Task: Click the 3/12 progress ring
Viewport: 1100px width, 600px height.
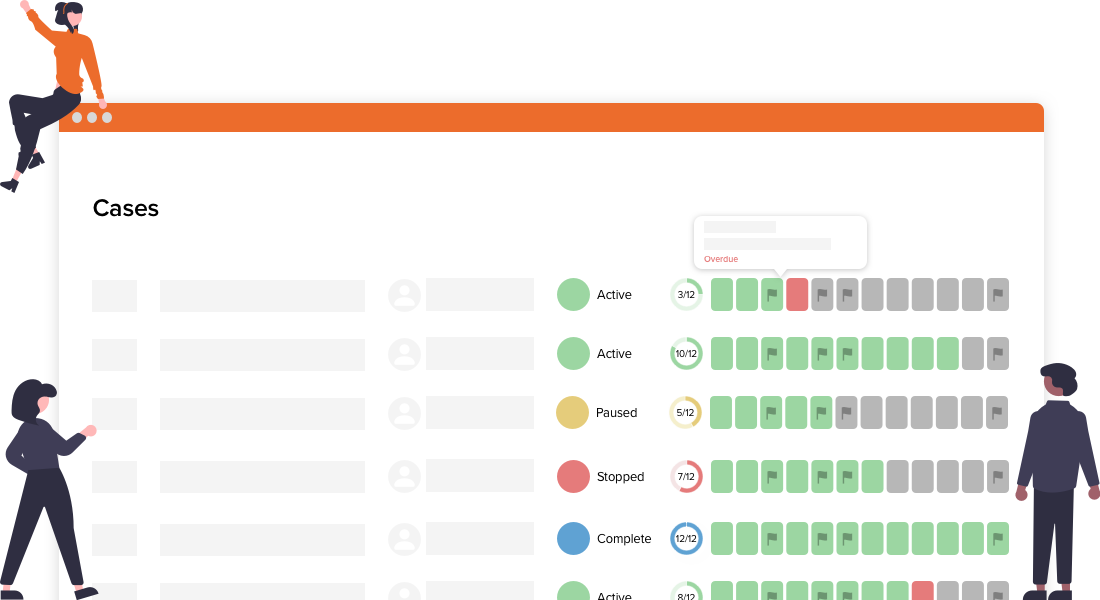Action: point(686,294)
